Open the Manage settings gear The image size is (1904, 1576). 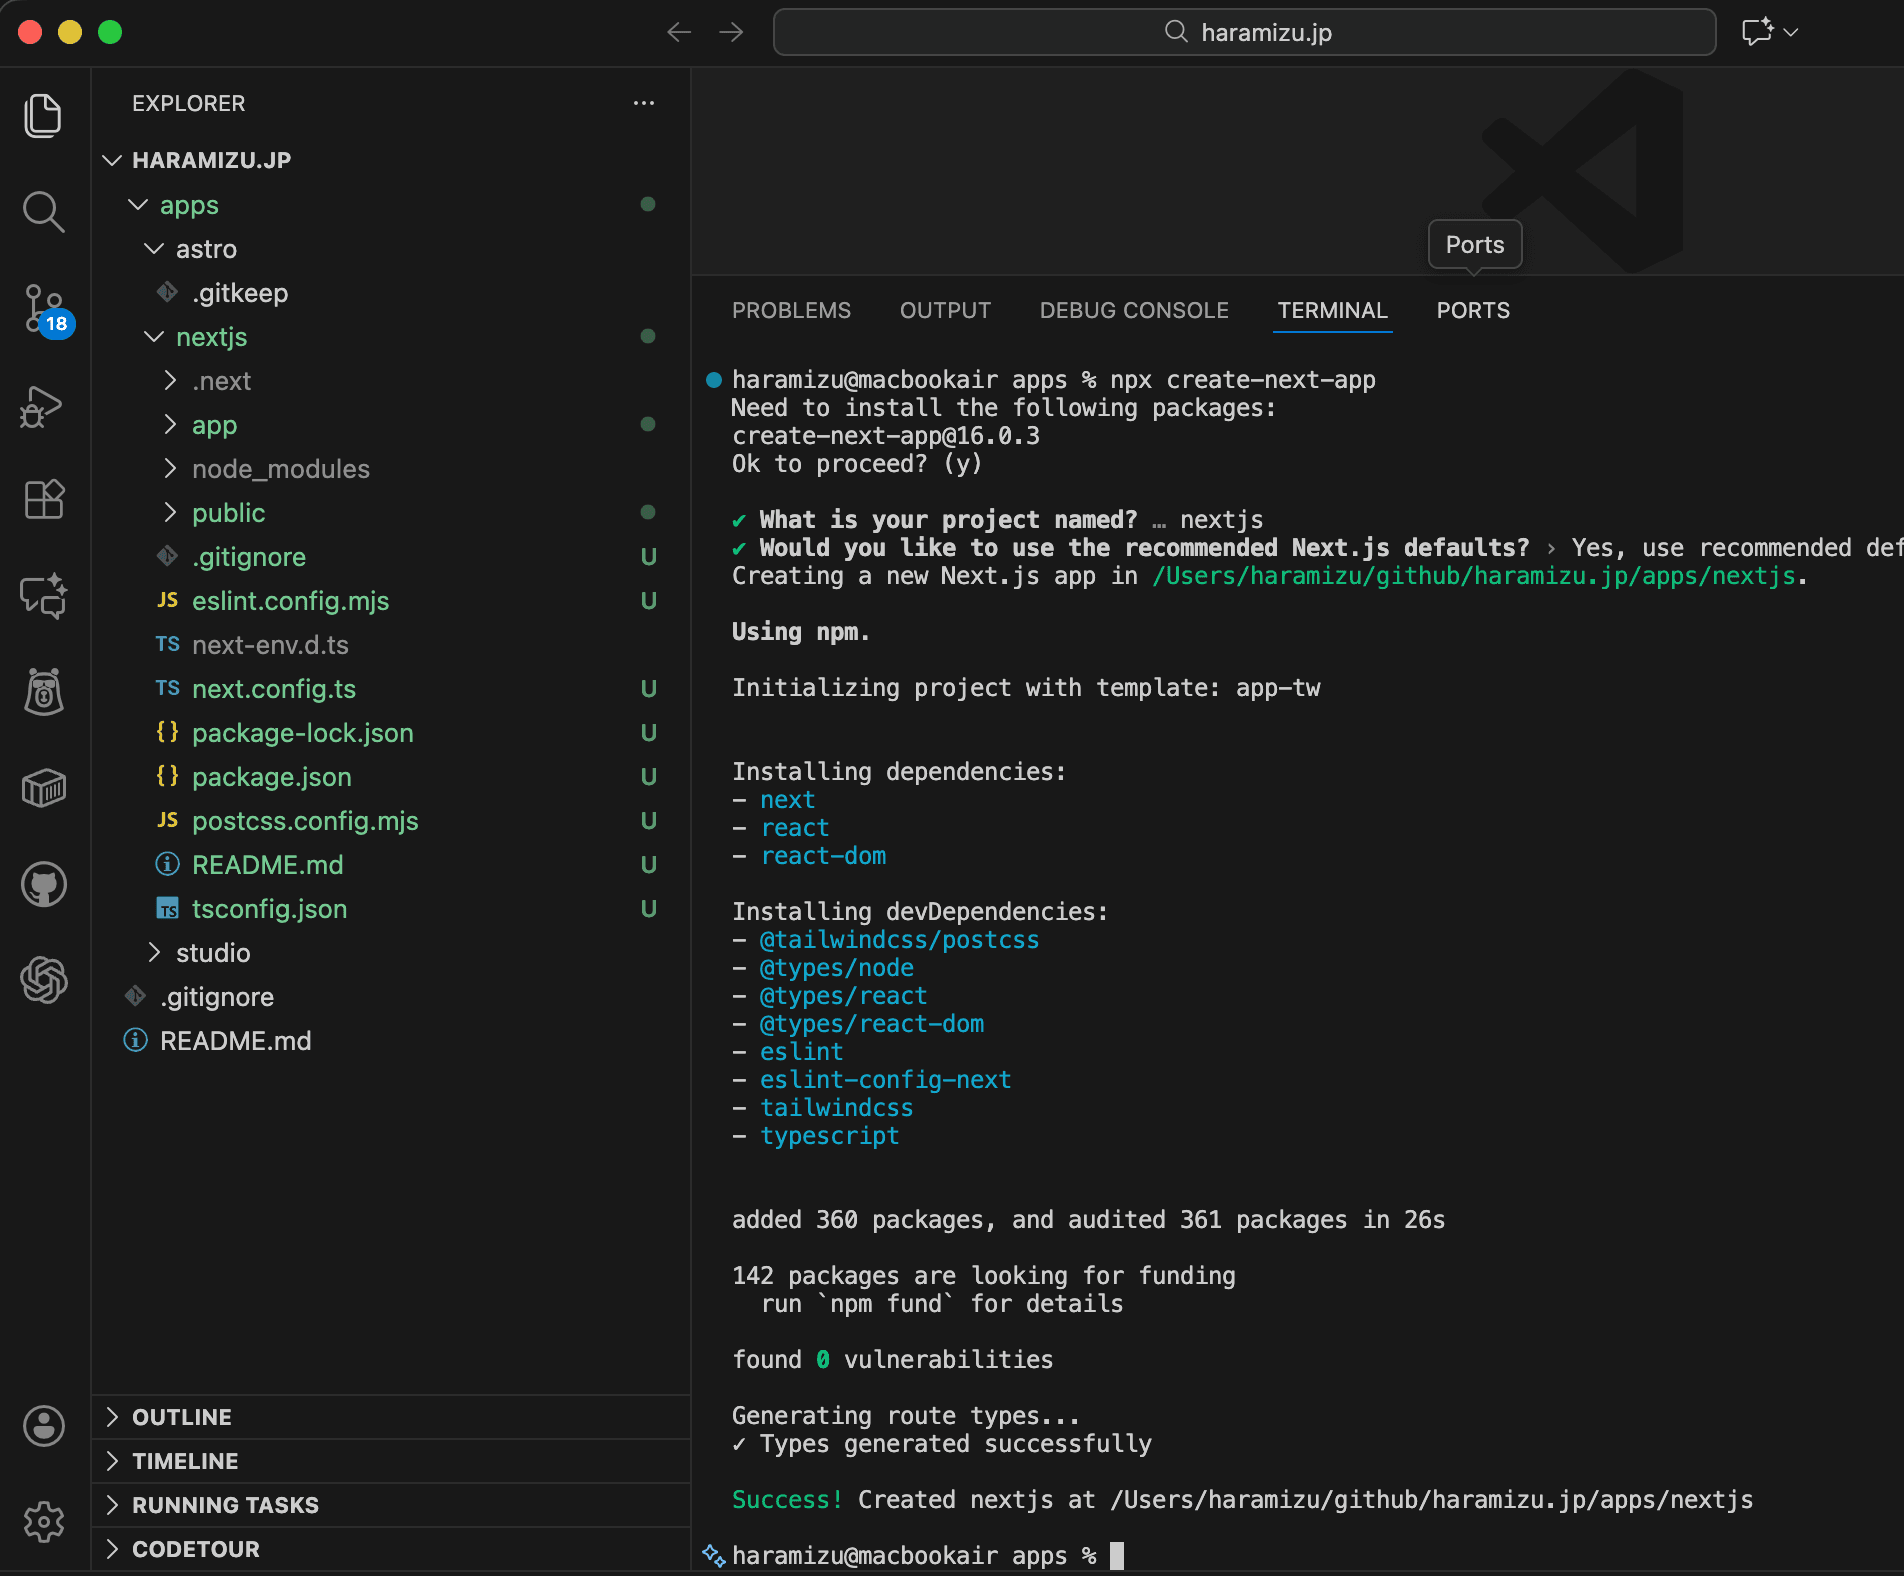click(43, 1522)
